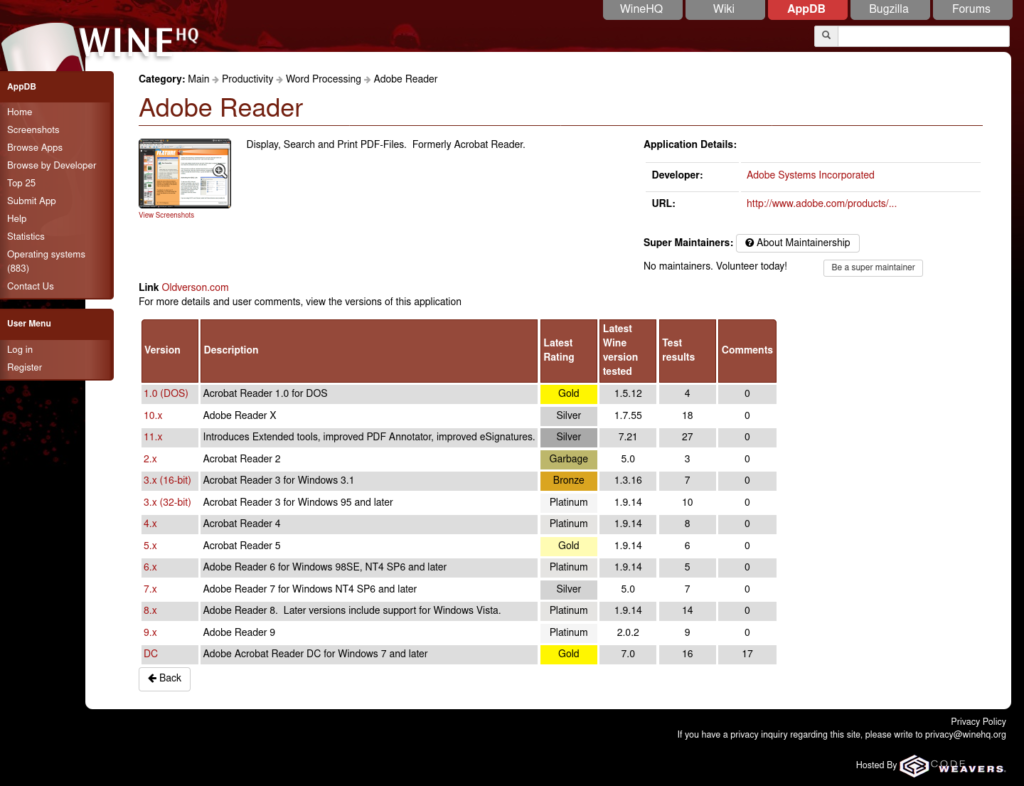1024x786 pixels.
Task: Open Operating systems (883) in sidebar
Action: [x=46, y=261]
